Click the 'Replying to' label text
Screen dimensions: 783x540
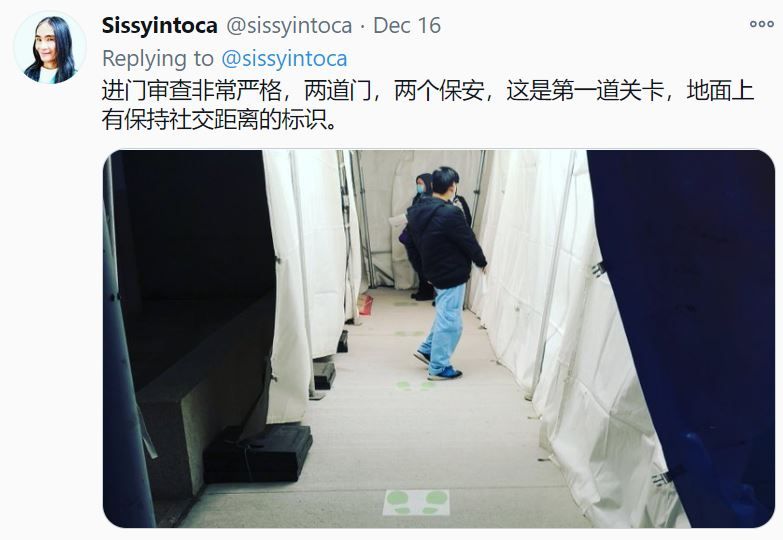[158, 58]
